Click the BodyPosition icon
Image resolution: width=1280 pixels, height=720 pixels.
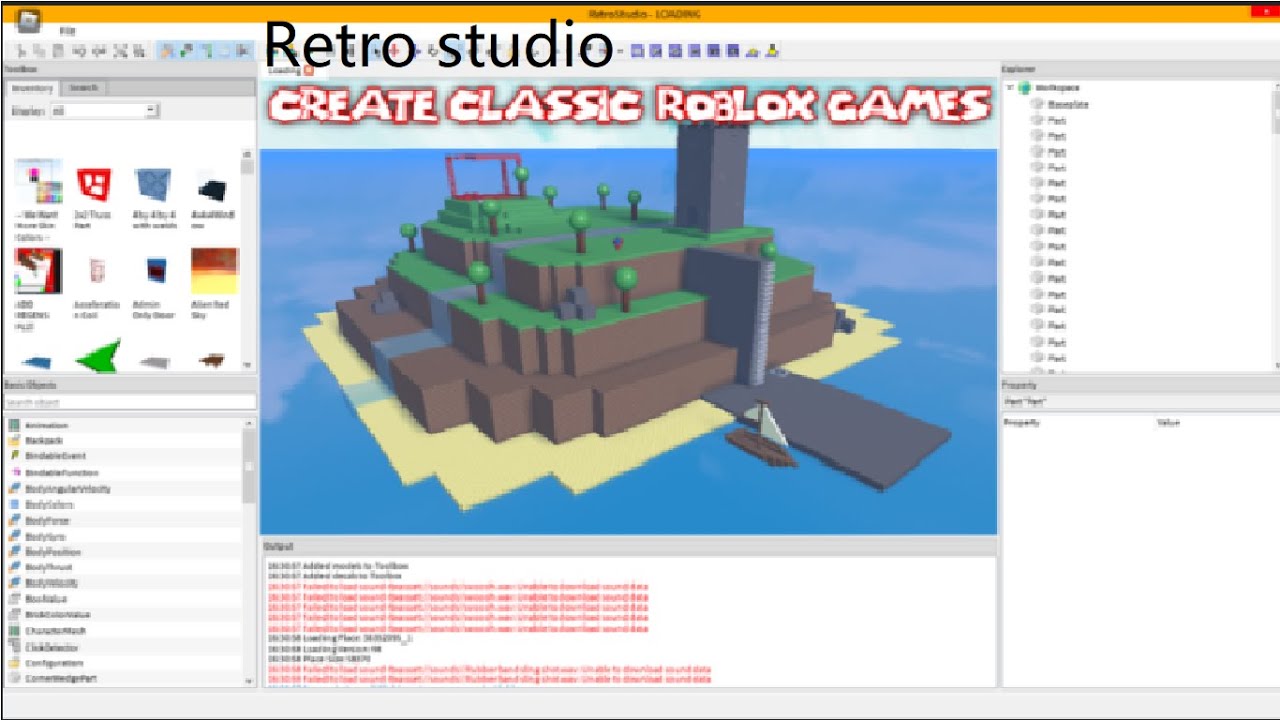tap(14, 552)
